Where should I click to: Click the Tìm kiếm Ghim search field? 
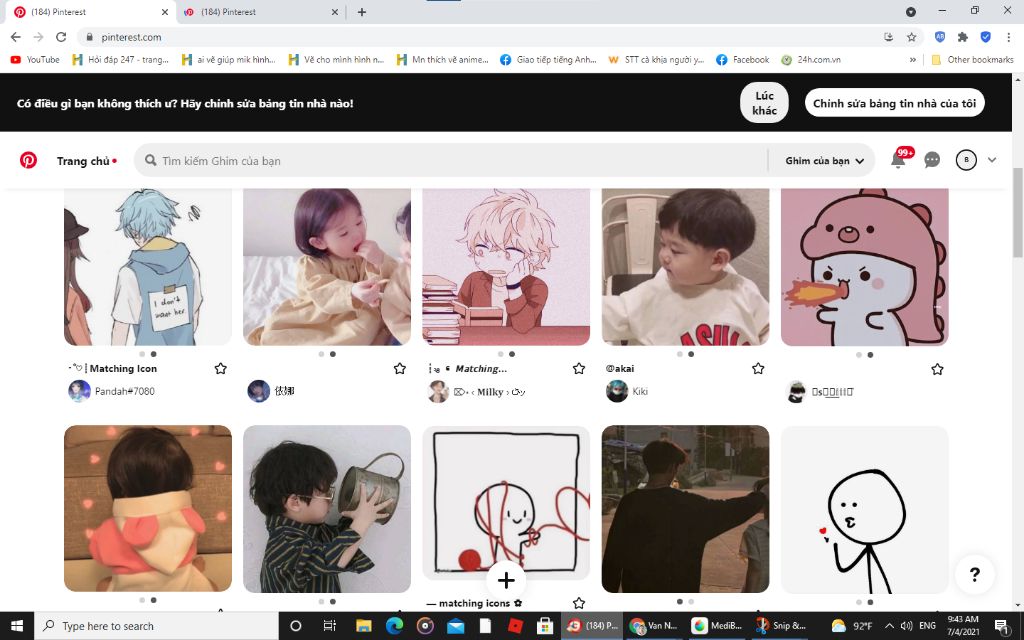click(x=451, y=161)
